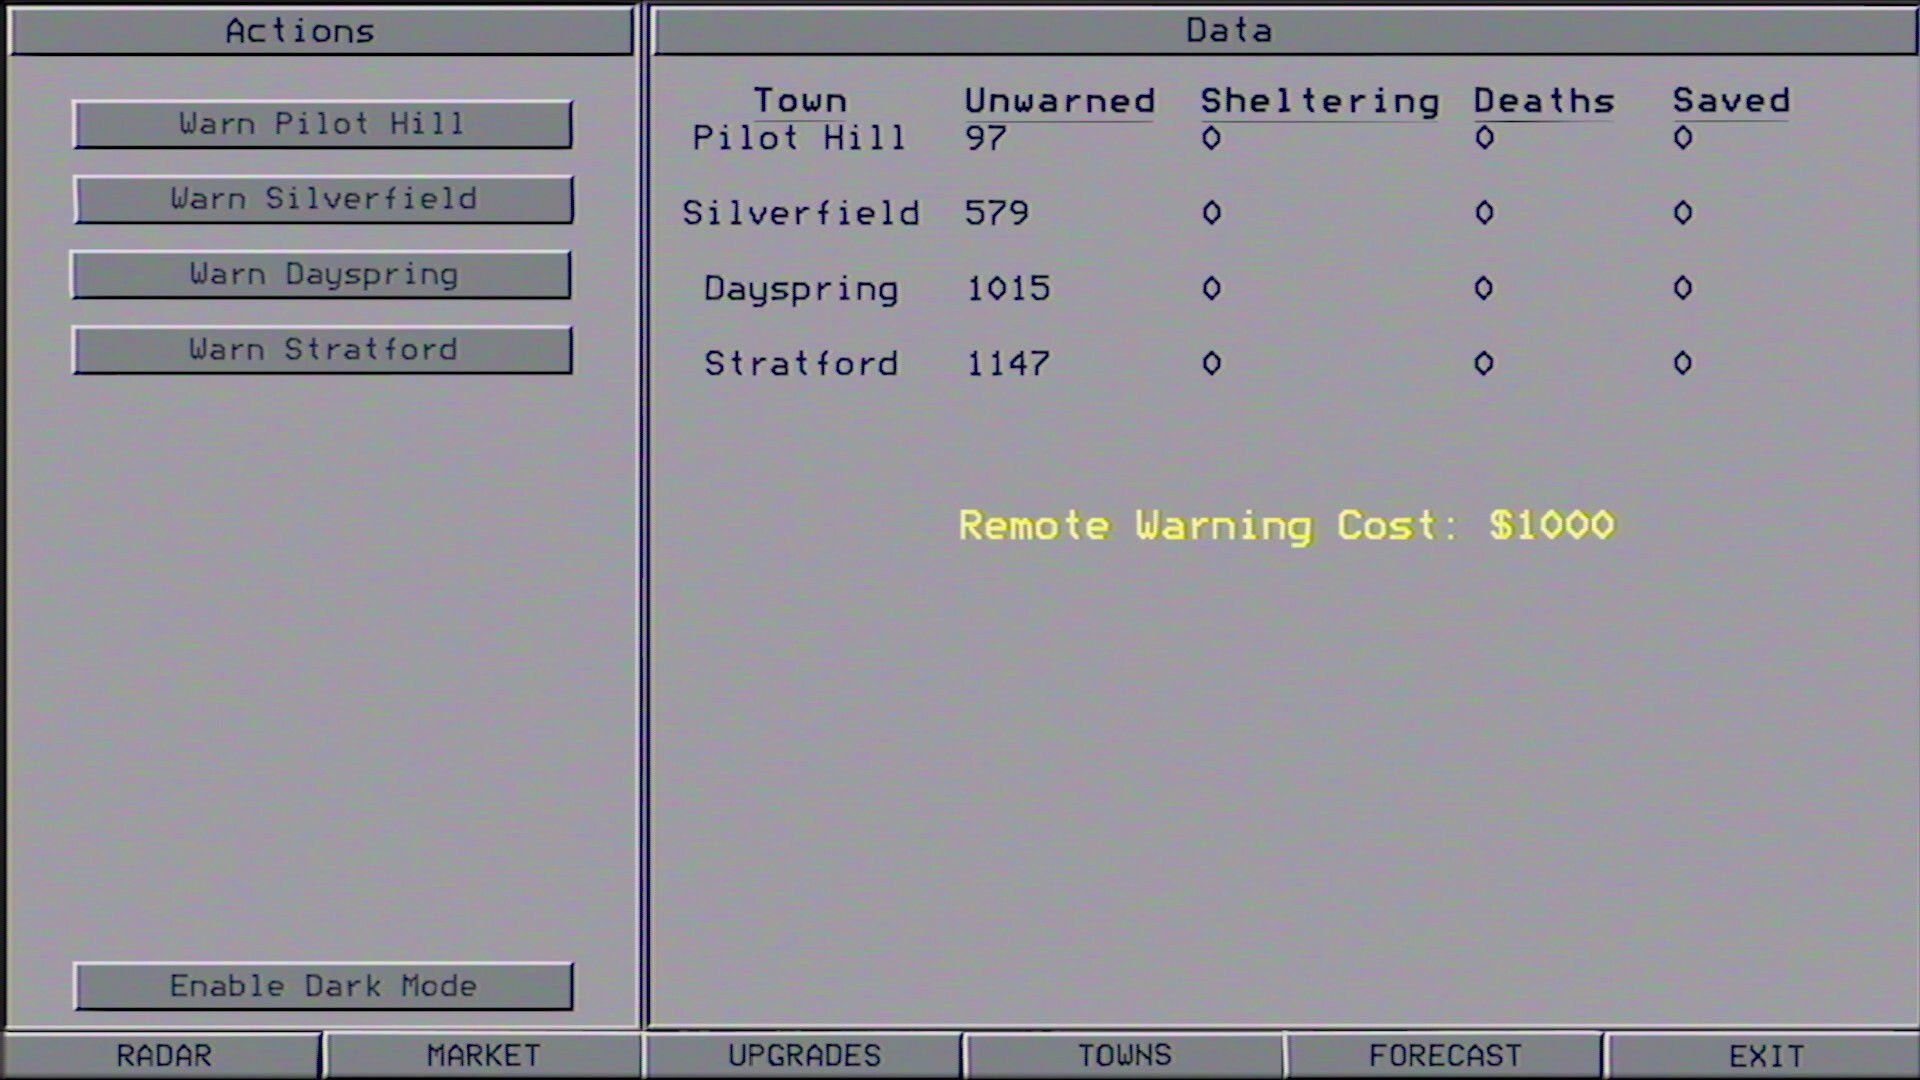The image size is (1920, 1080).
Task: Warn Stratford about the storm
Action: point(322,349)
